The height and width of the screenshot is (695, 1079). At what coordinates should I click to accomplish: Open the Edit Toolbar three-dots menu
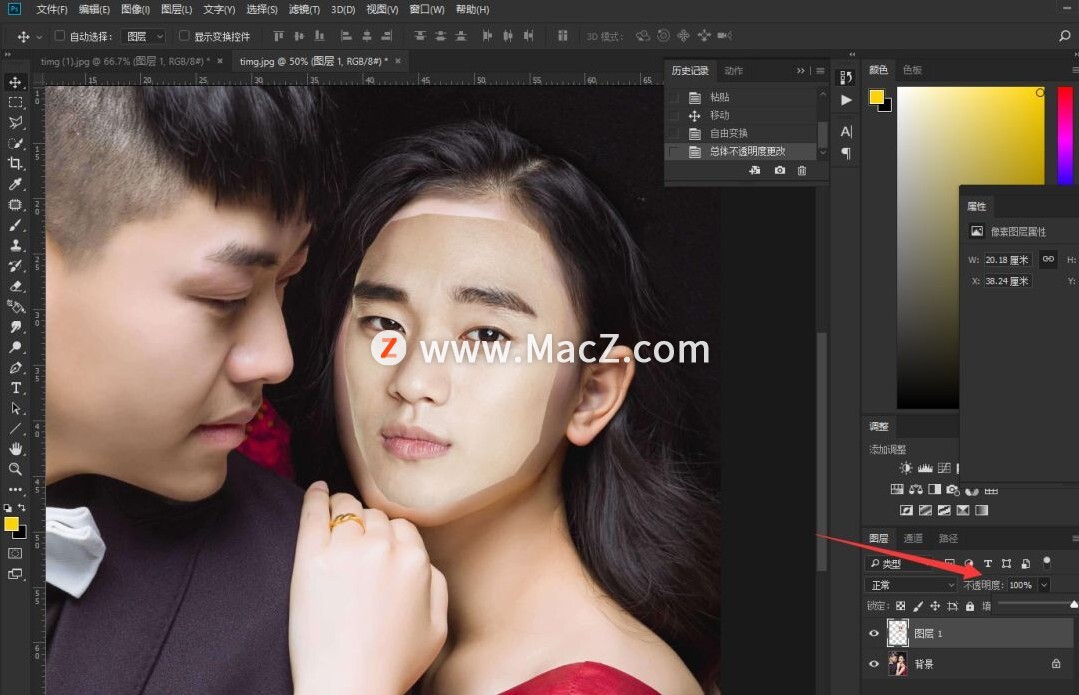click(15, 489)
